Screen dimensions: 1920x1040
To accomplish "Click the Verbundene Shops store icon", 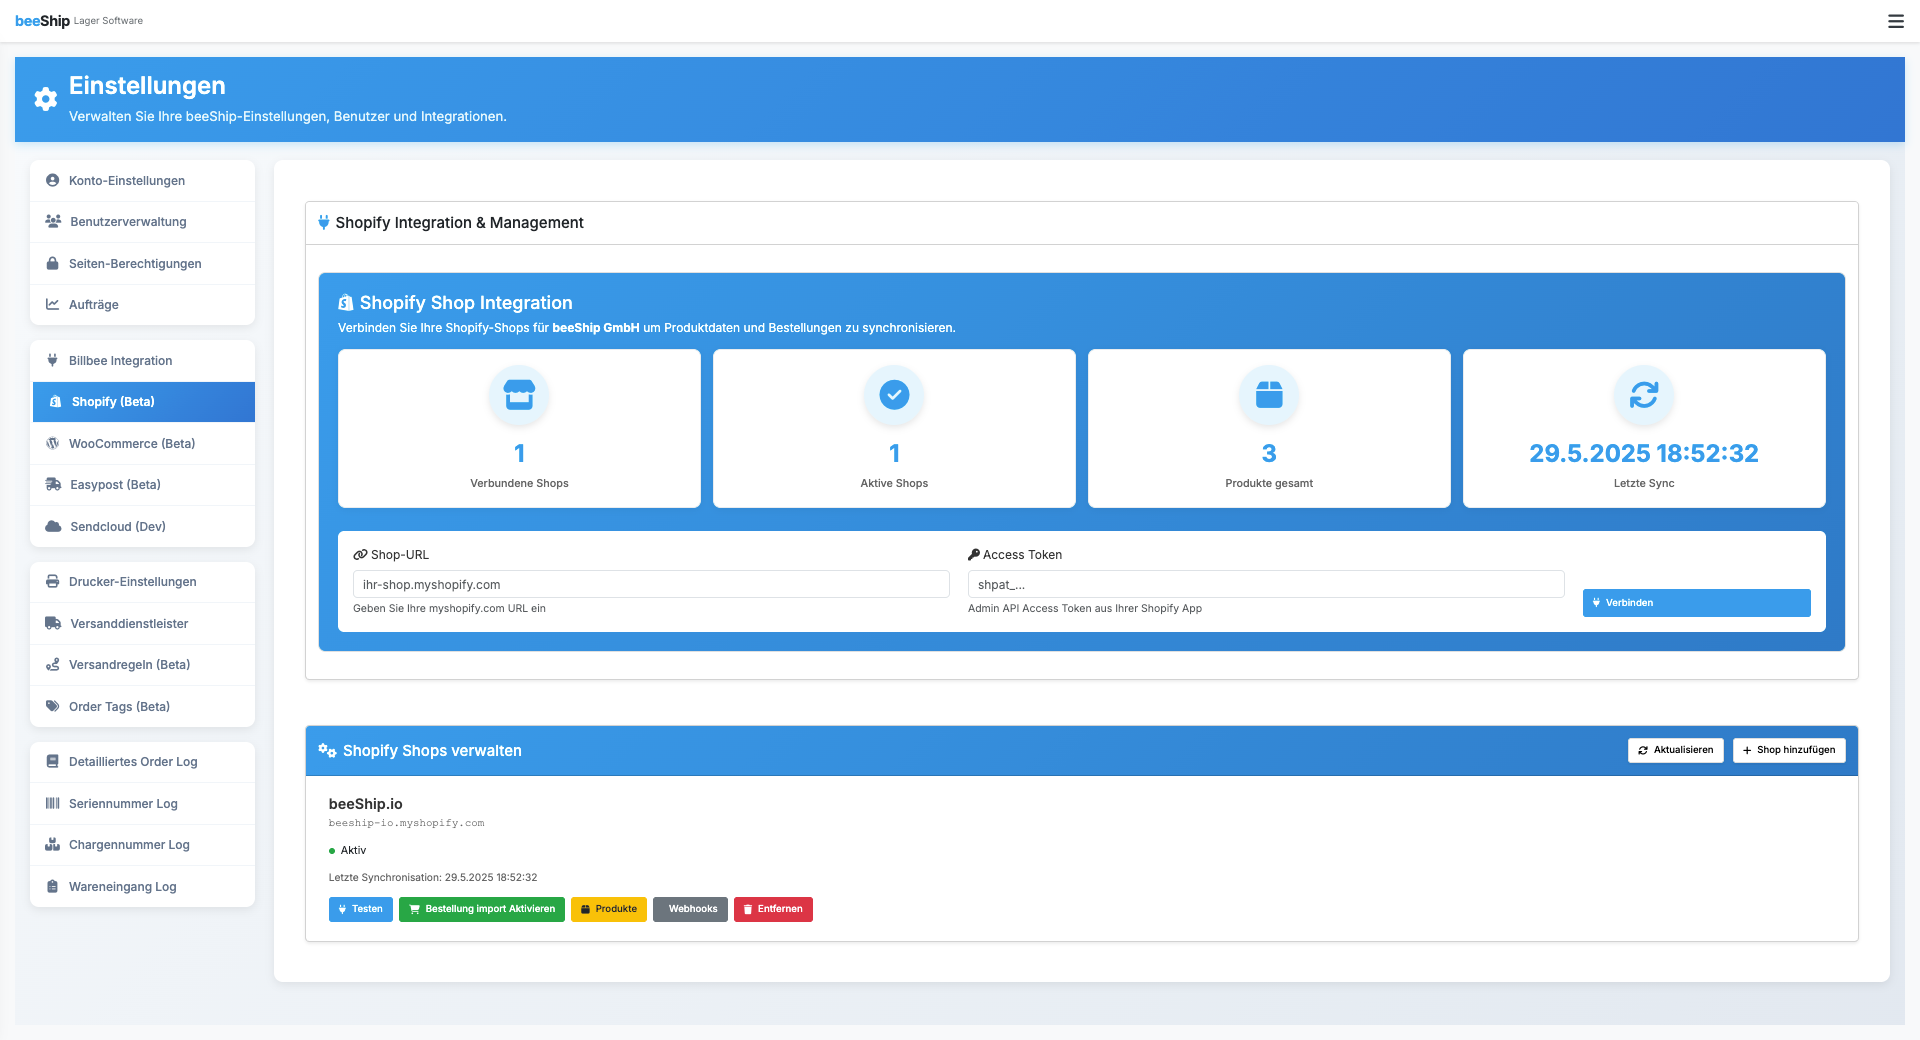I will tap(519, 395).
